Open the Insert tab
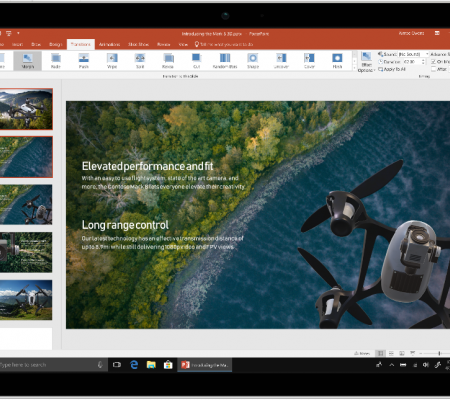 (x=17, y=44)
